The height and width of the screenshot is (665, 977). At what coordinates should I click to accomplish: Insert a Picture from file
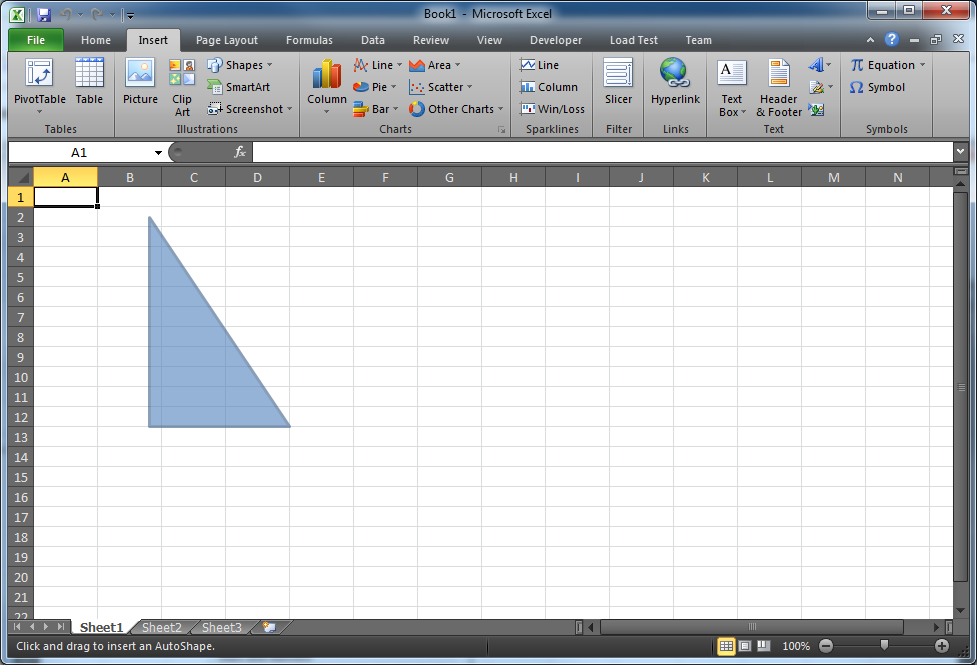coord(140,81)
